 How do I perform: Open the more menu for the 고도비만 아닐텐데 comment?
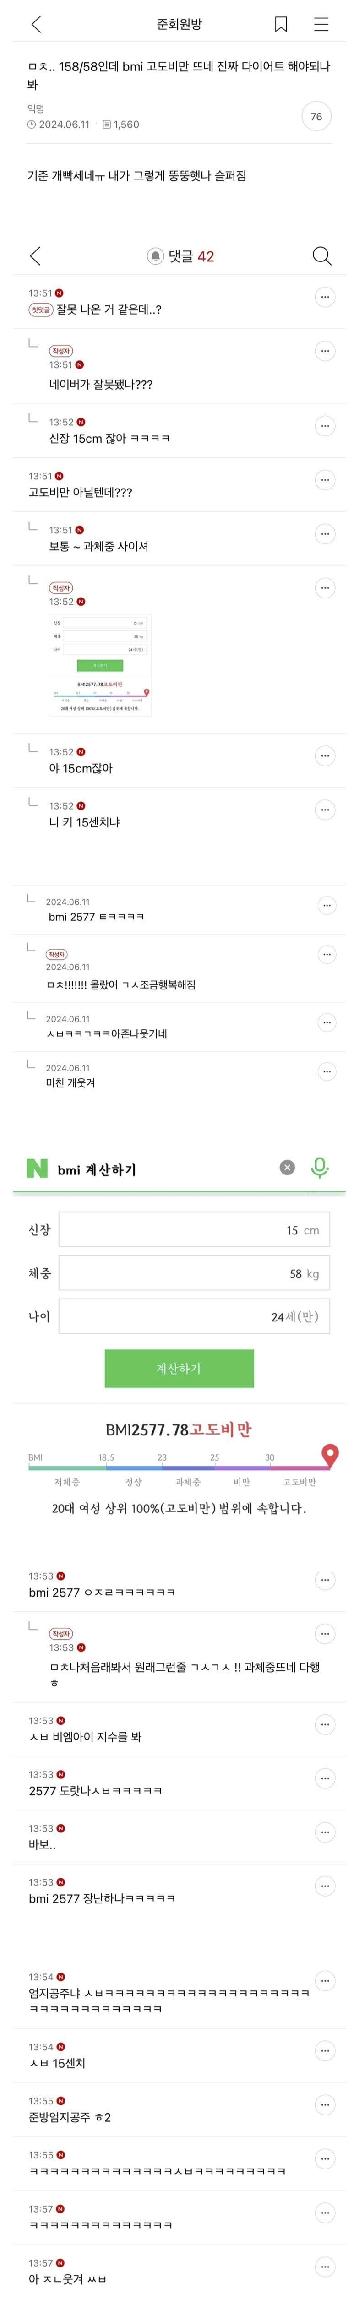pyautogui.click(x=324, y=480)
